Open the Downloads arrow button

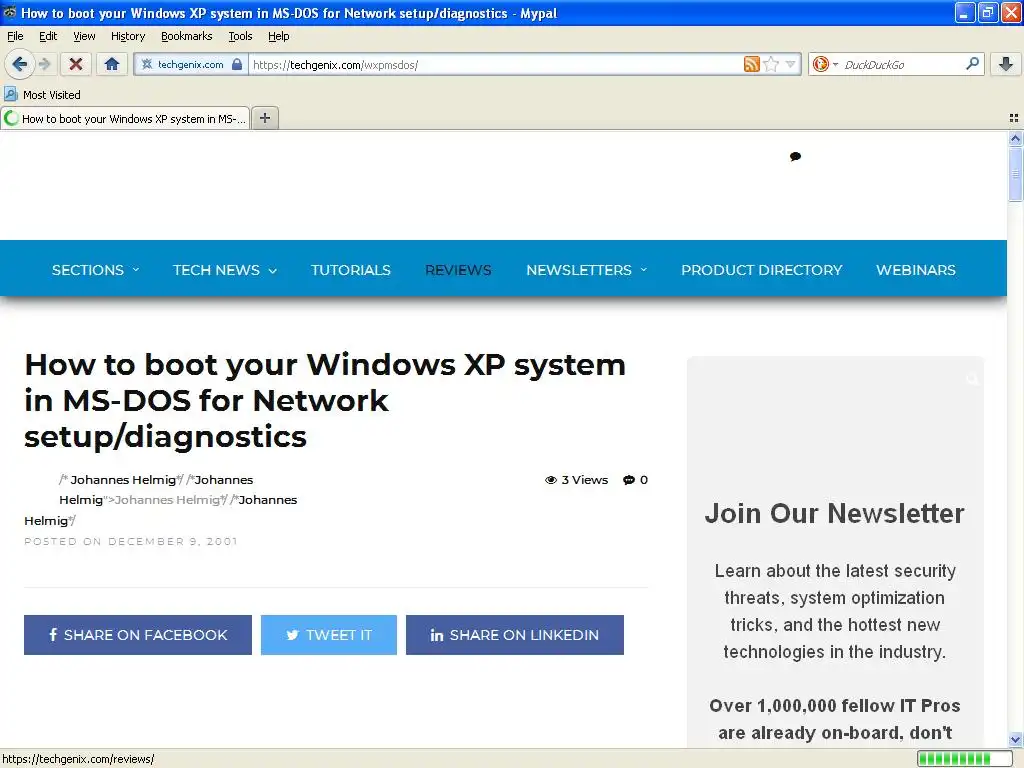point(1006,64)
